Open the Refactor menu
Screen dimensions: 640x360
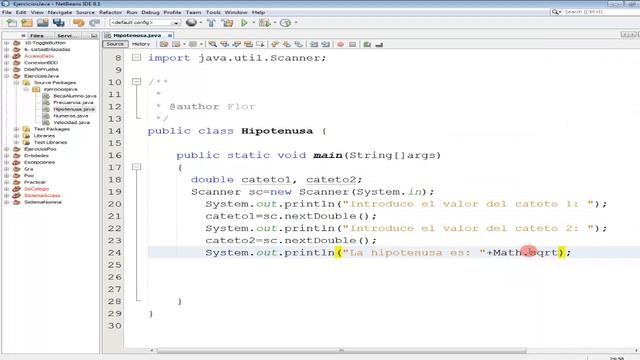coord(110,12)
